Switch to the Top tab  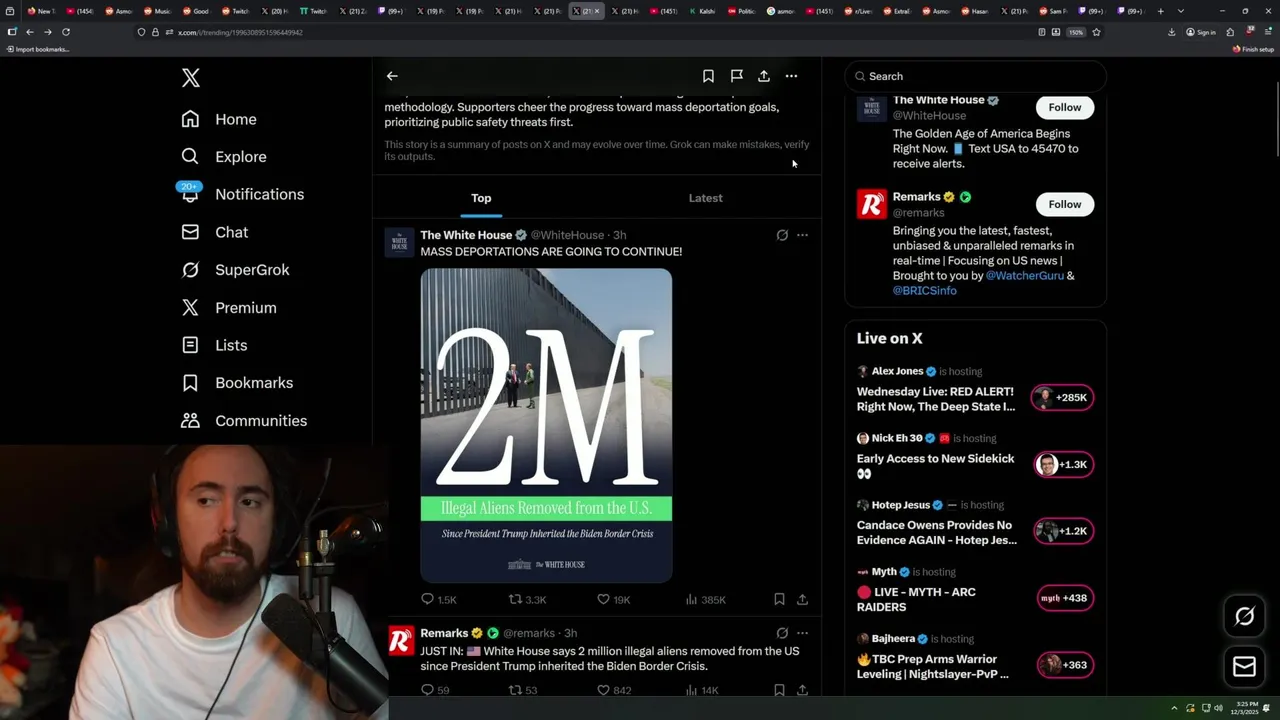[481, 198]
